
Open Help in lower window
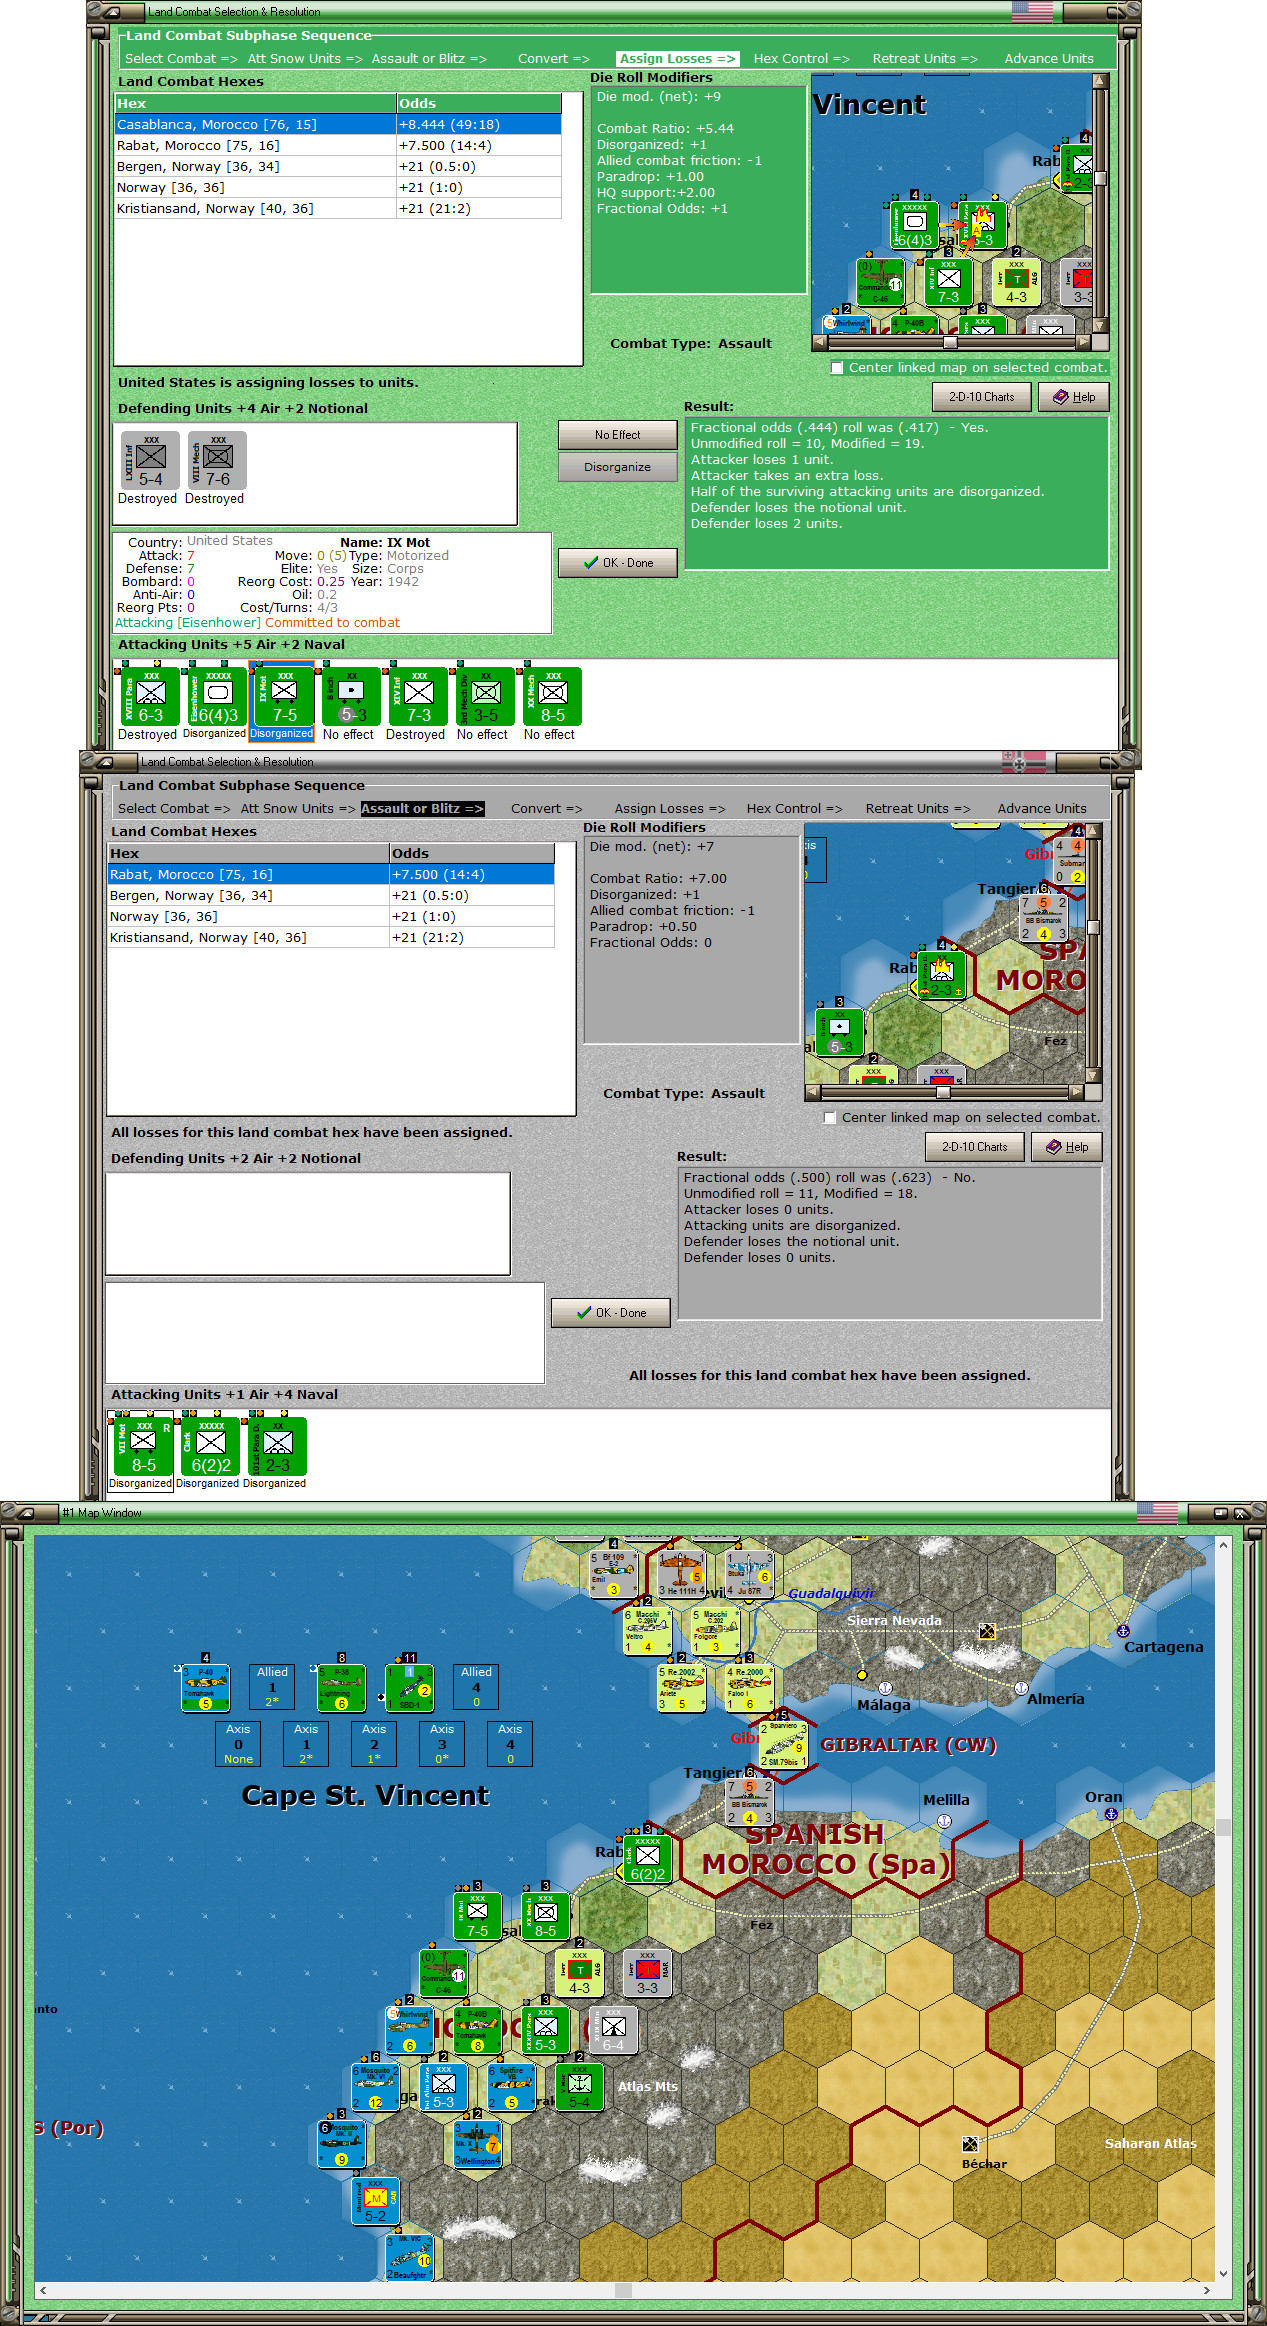click(x=1067, y=1147)
